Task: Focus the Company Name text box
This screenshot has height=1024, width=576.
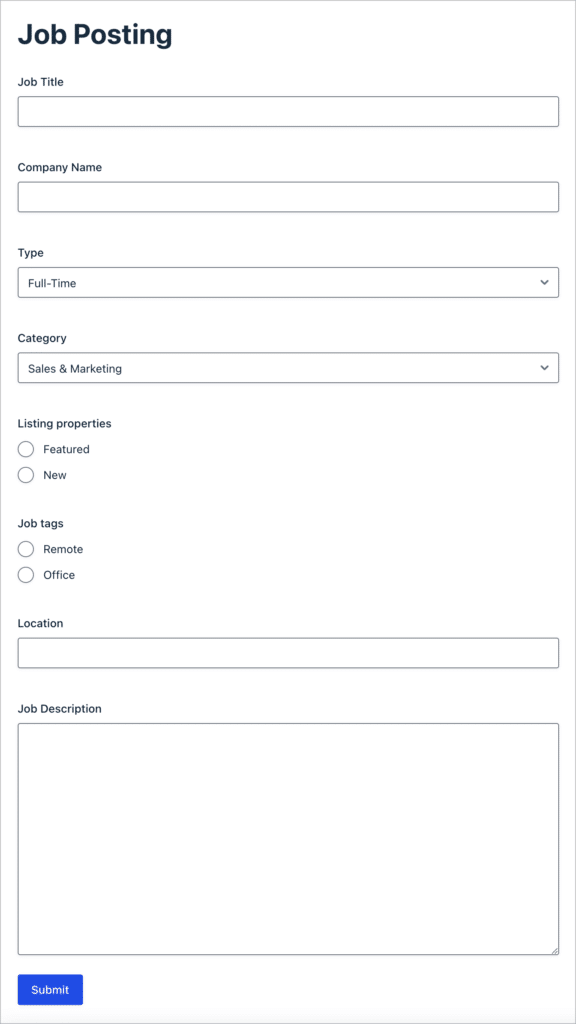Action: click(288, 197)
